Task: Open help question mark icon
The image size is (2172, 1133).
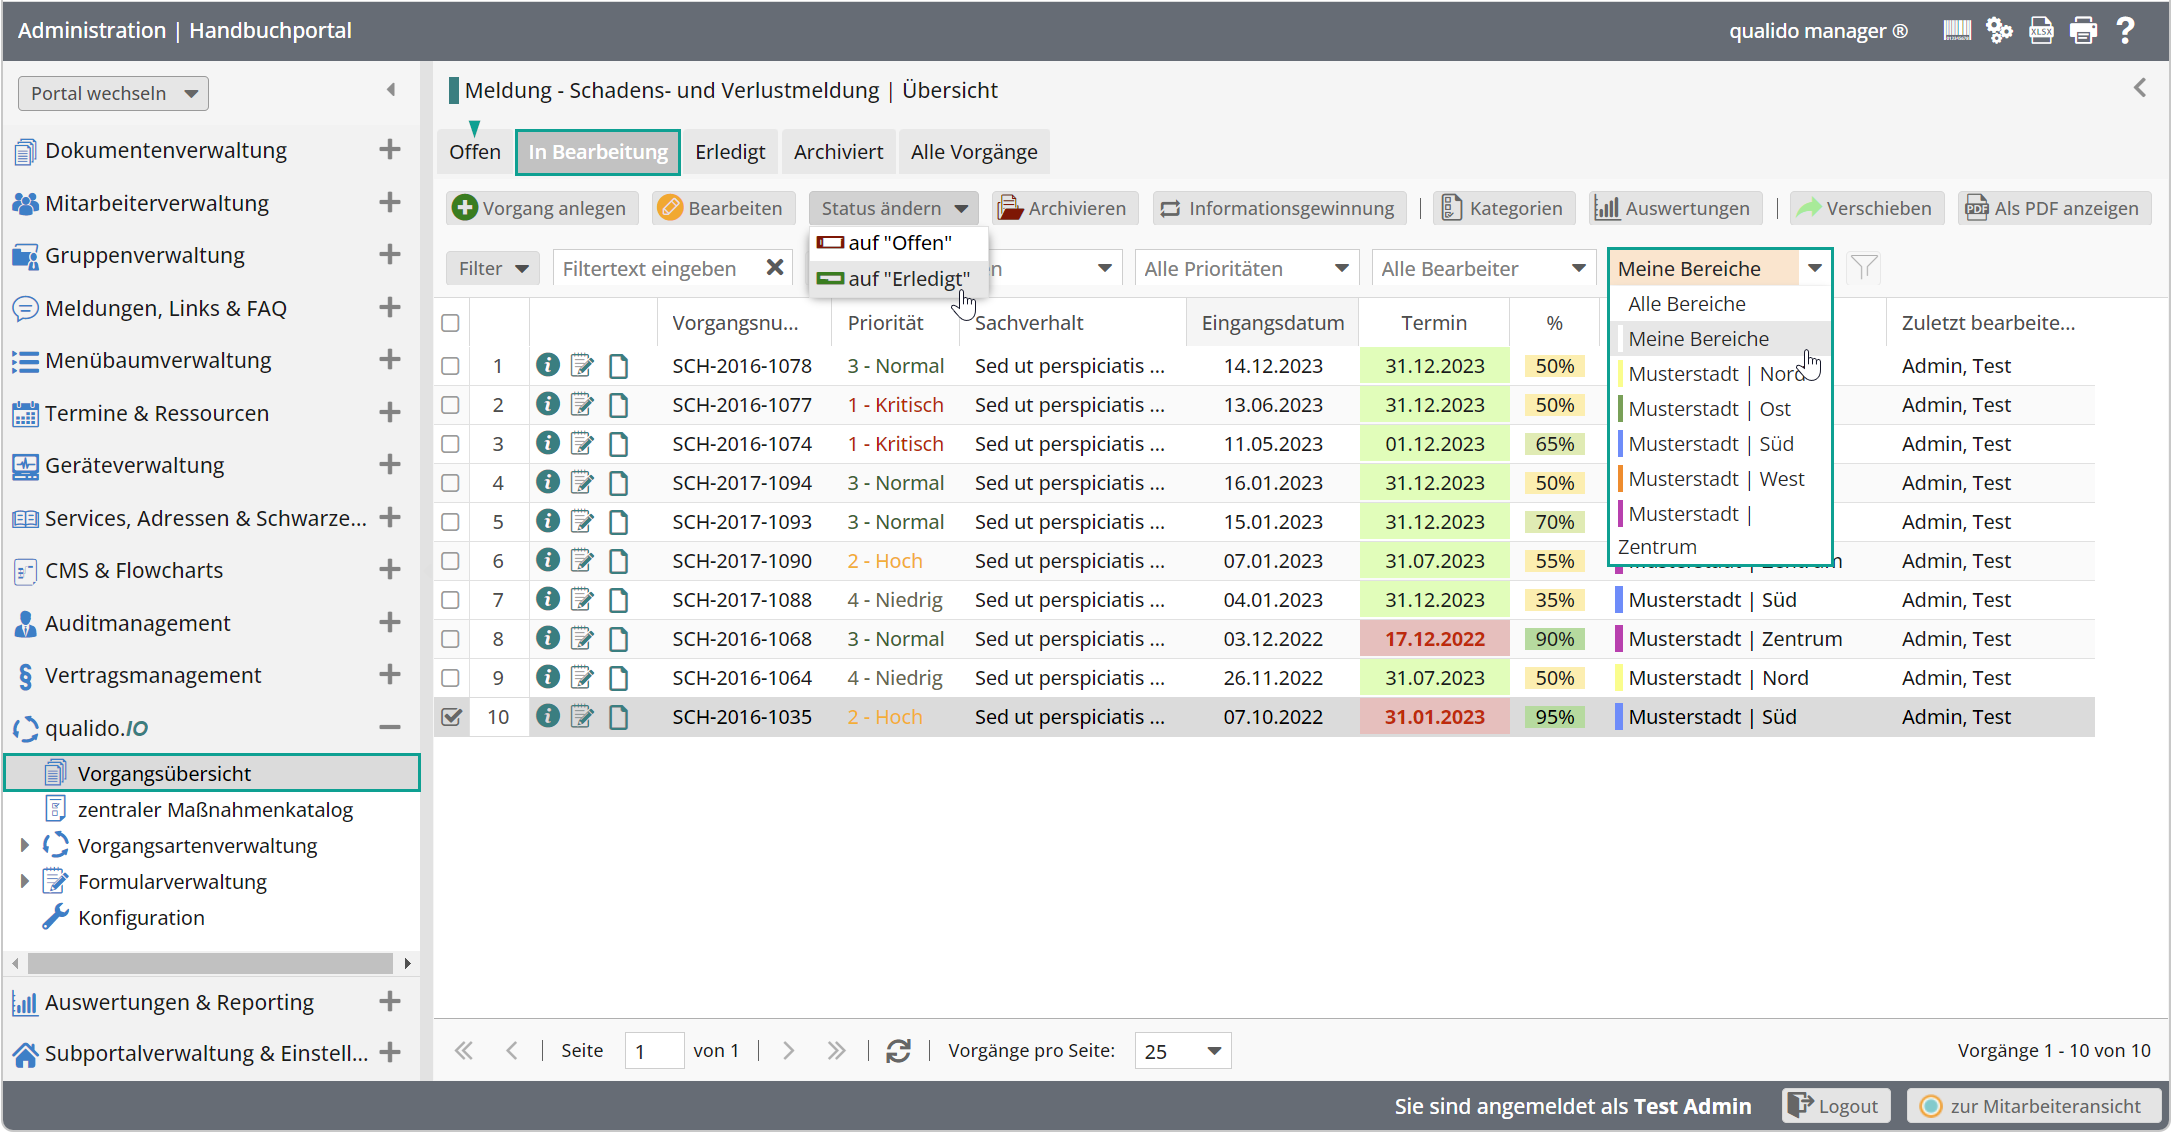Action: pos(2125,31)
